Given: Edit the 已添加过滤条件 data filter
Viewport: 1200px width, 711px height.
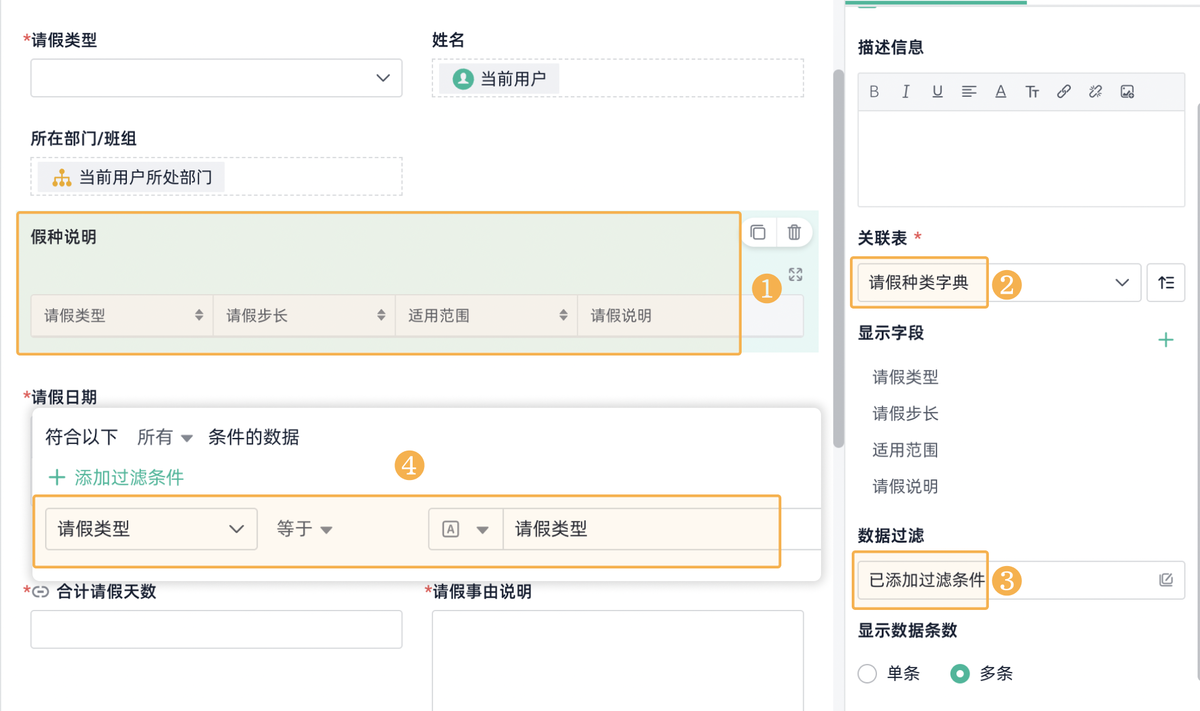Looking at the screenshot, I should pyautogui.click(x=1166, y=580).
